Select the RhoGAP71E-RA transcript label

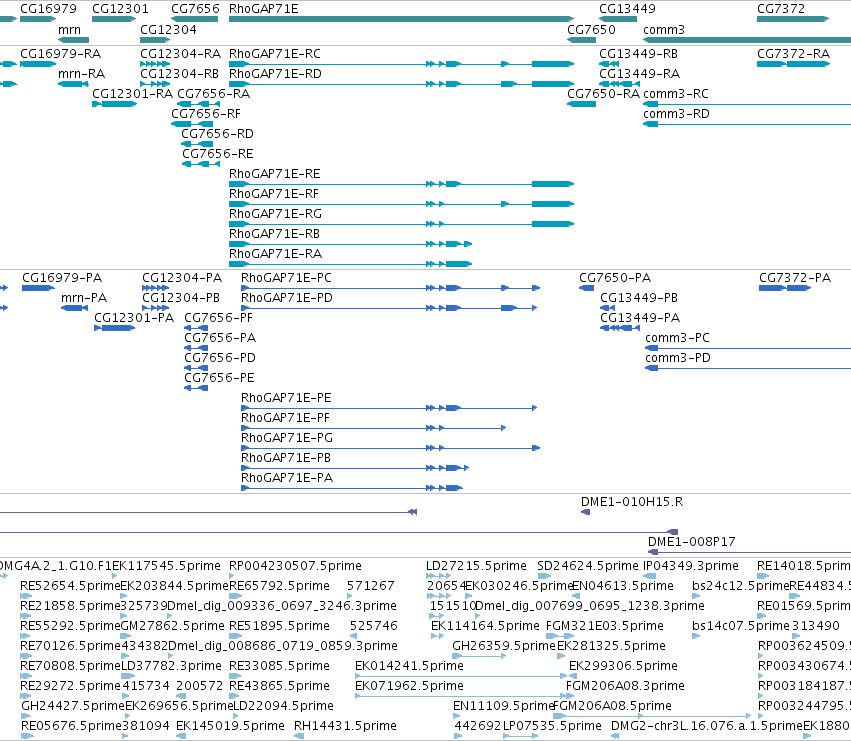pyautogui.click(x=275, y=254)
